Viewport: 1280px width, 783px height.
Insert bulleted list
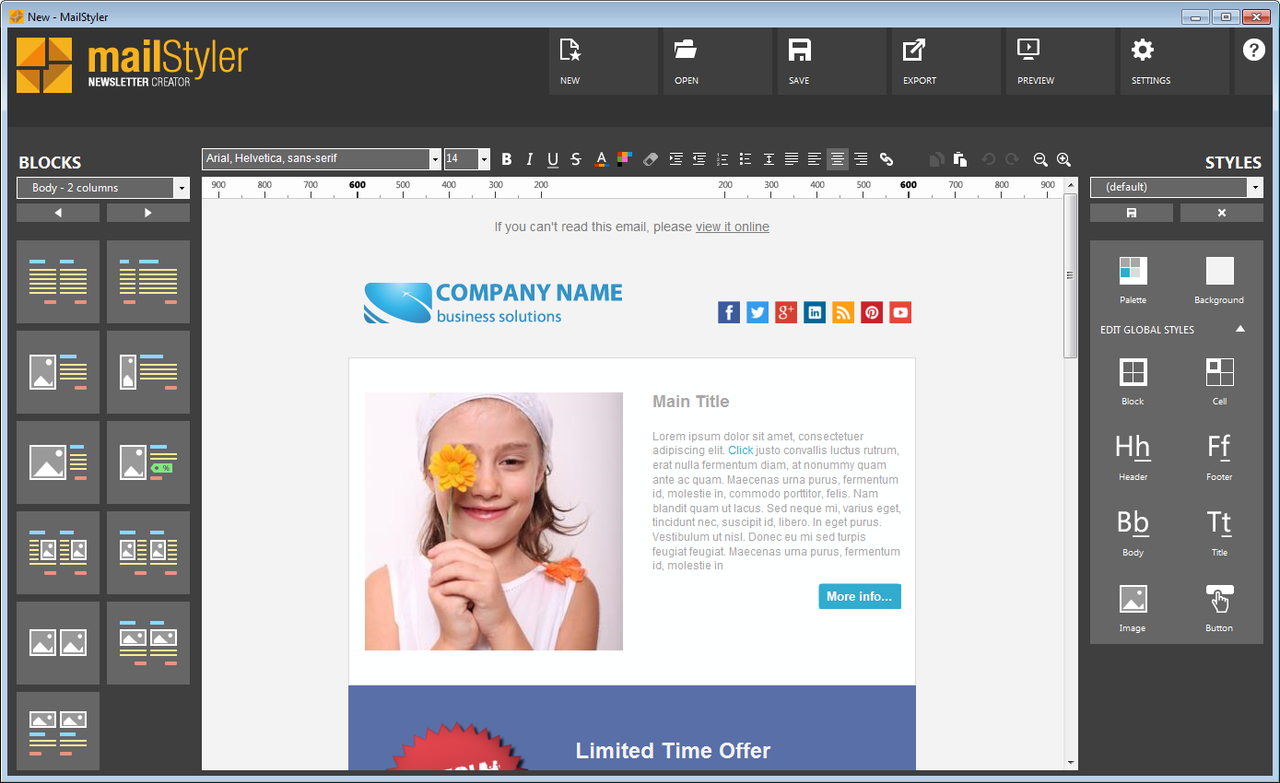pos(745,159)
